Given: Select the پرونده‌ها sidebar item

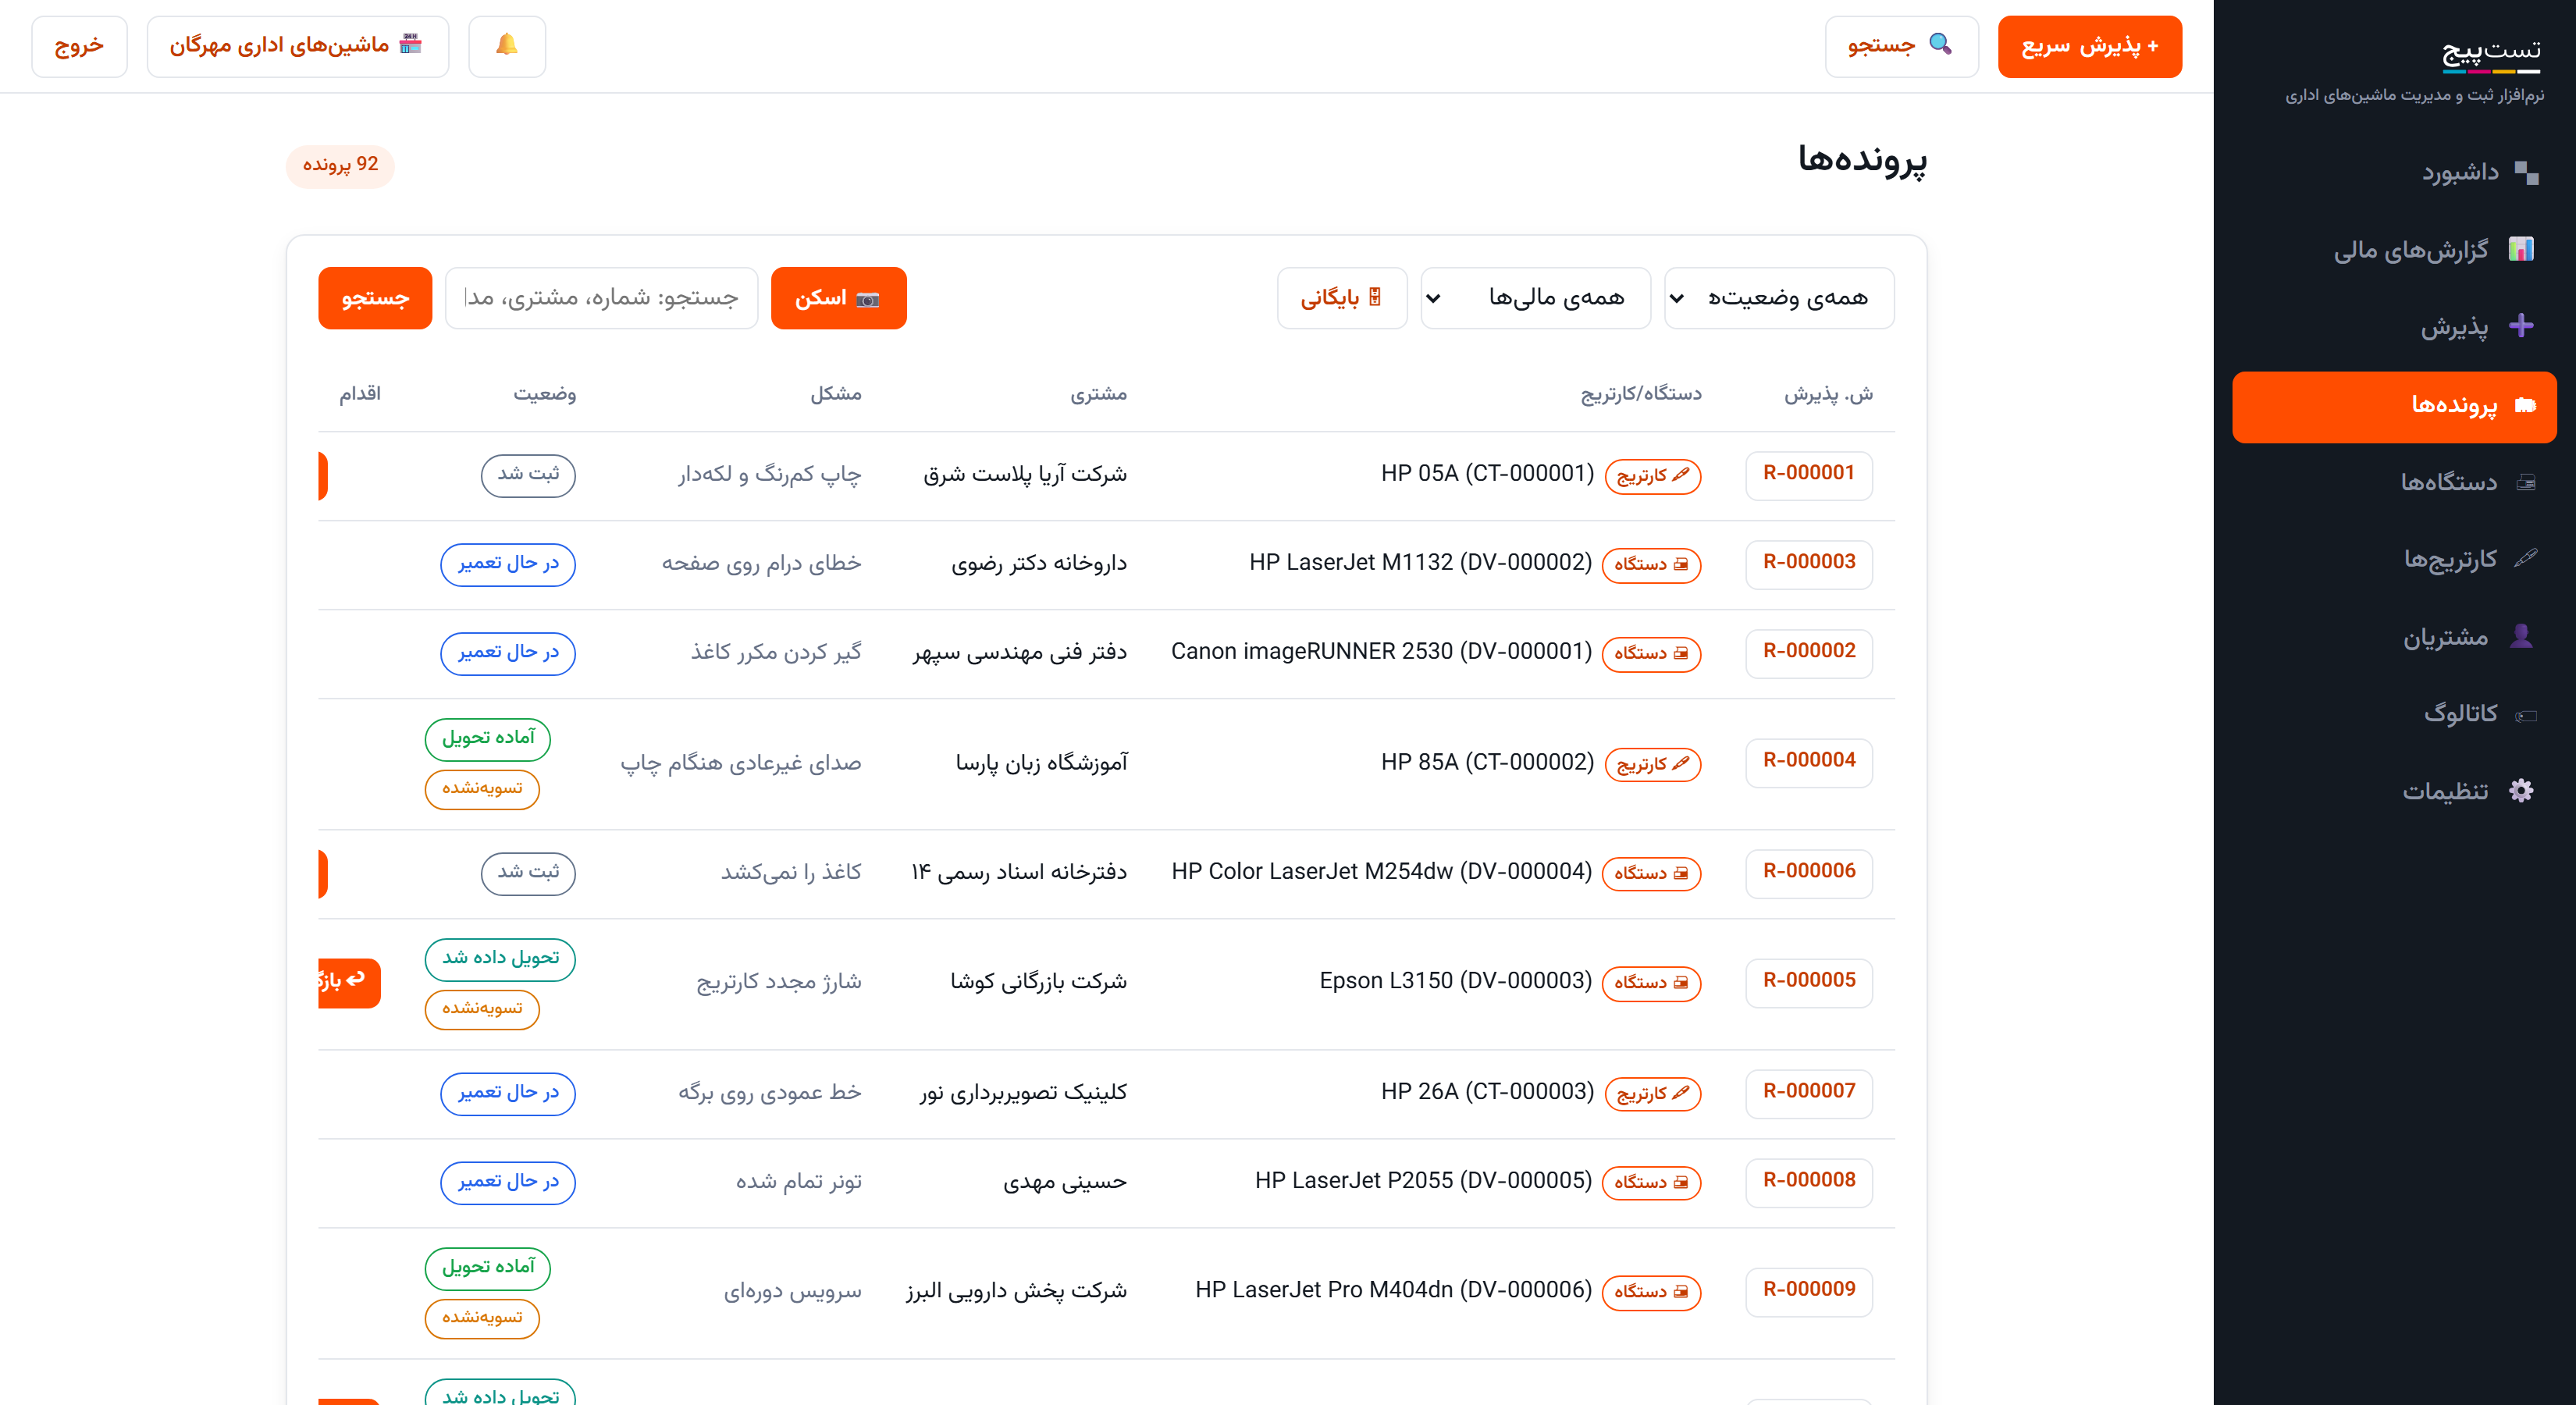Looking at the screenshot, I should tap(2394, 406).
